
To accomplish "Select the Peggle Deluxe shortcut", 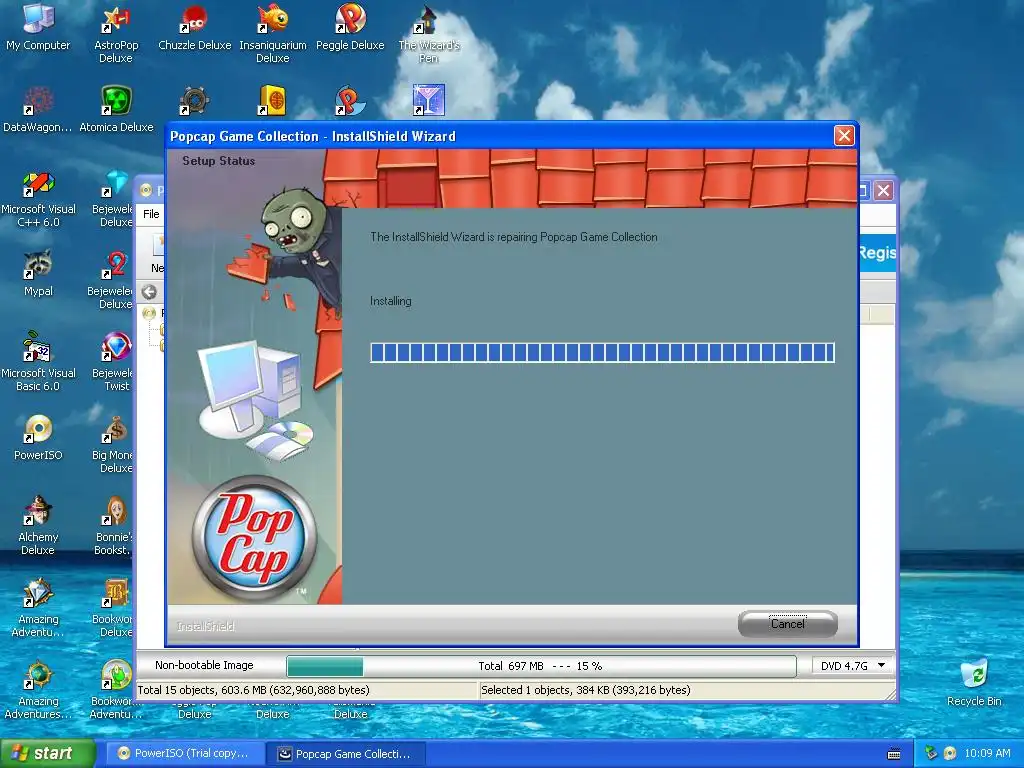I will (350, 27).
